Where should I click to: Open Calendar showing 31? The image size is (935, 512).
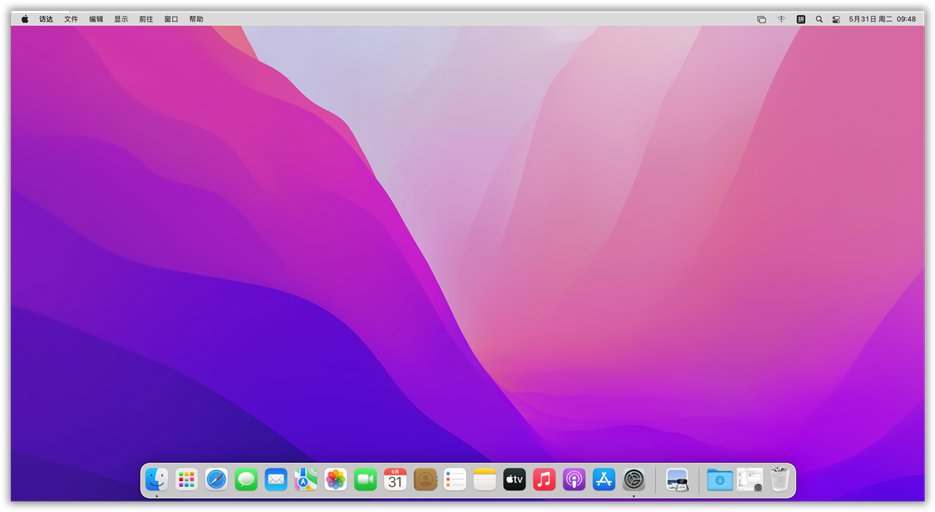click(395, 479)
